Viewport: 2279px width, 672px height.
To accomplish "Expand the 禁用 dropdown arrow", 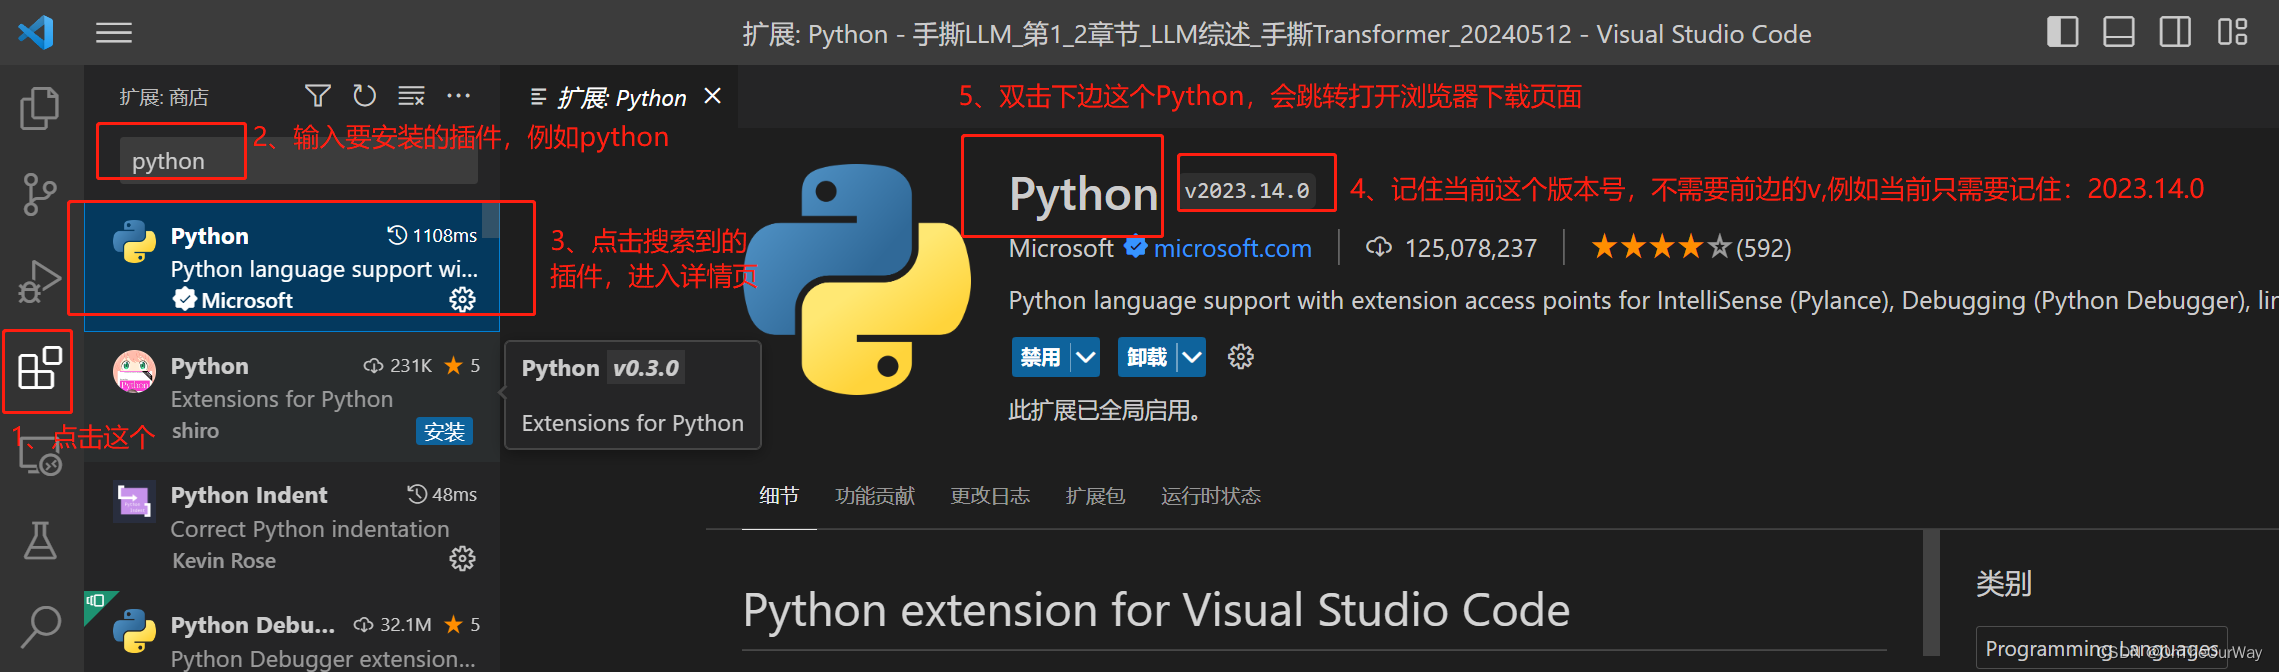I will 1085,357.
